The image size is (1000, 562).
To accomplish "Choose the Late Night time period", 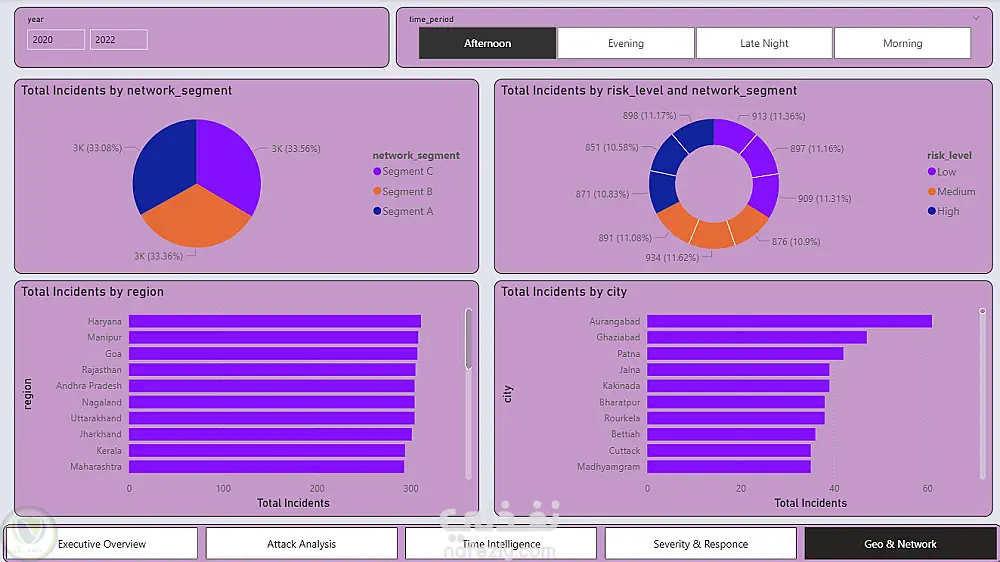I will click(764, 43).
